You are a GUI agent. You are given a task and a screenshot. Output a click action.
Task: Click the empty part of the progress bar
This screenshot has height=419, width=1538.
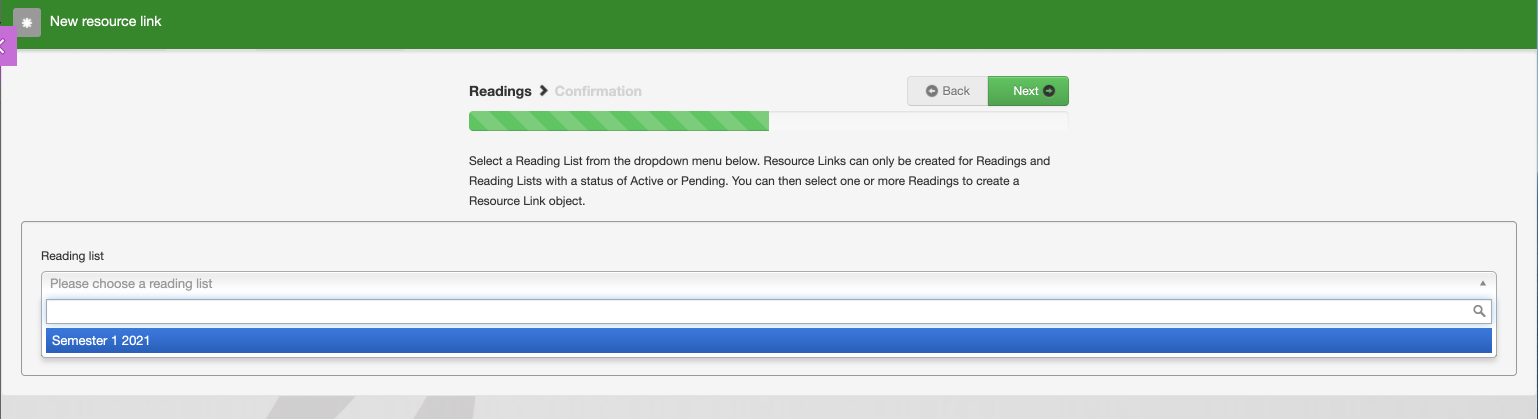(917, 122)
